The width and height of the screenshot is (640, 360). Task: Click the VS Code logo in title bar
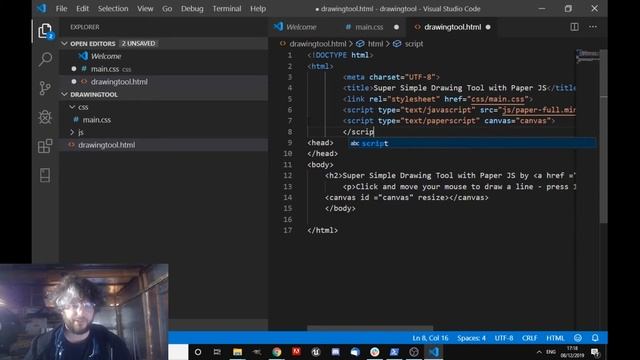click(x=42, y=8)
